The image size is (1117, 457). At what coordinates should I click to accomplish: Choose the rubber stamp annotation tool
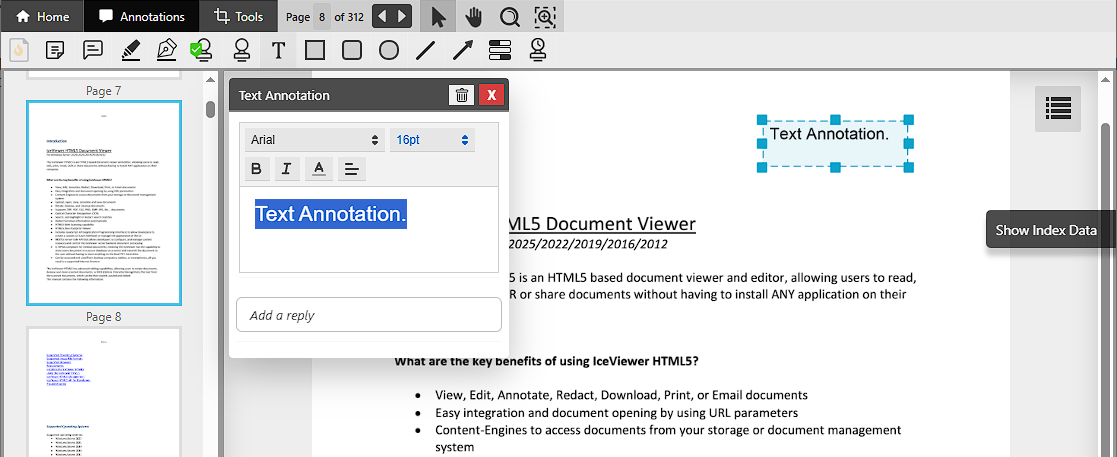click(x=240, y=49)
